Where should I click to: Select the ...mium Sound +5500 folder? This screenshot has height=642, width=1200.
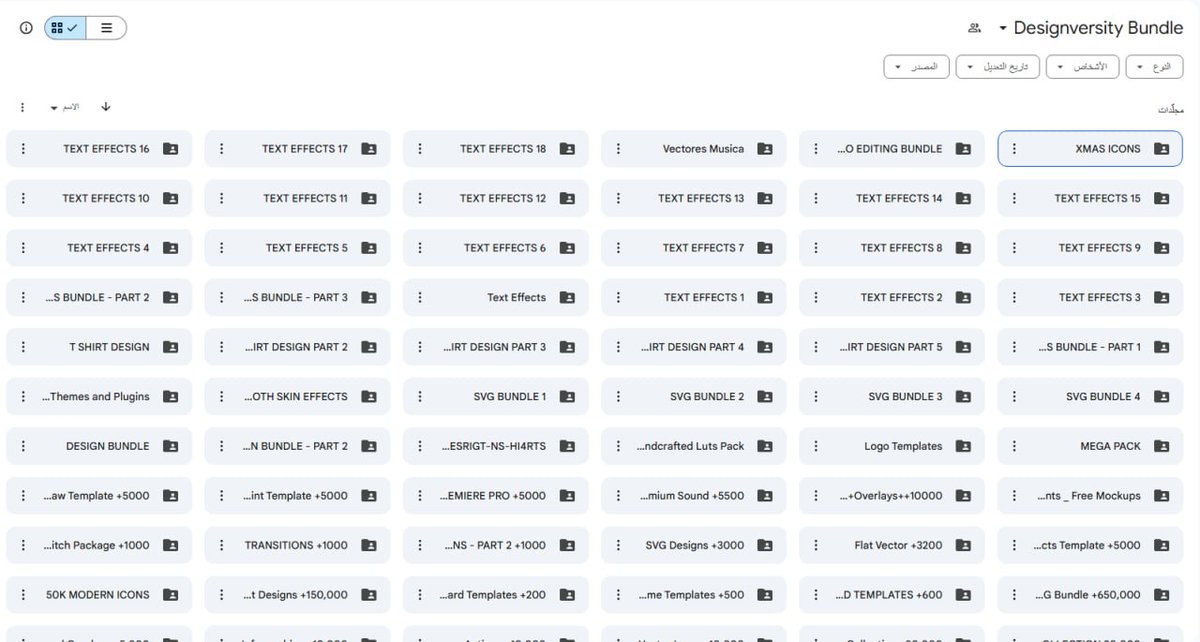pyautogui.click(x=694, y=496)
